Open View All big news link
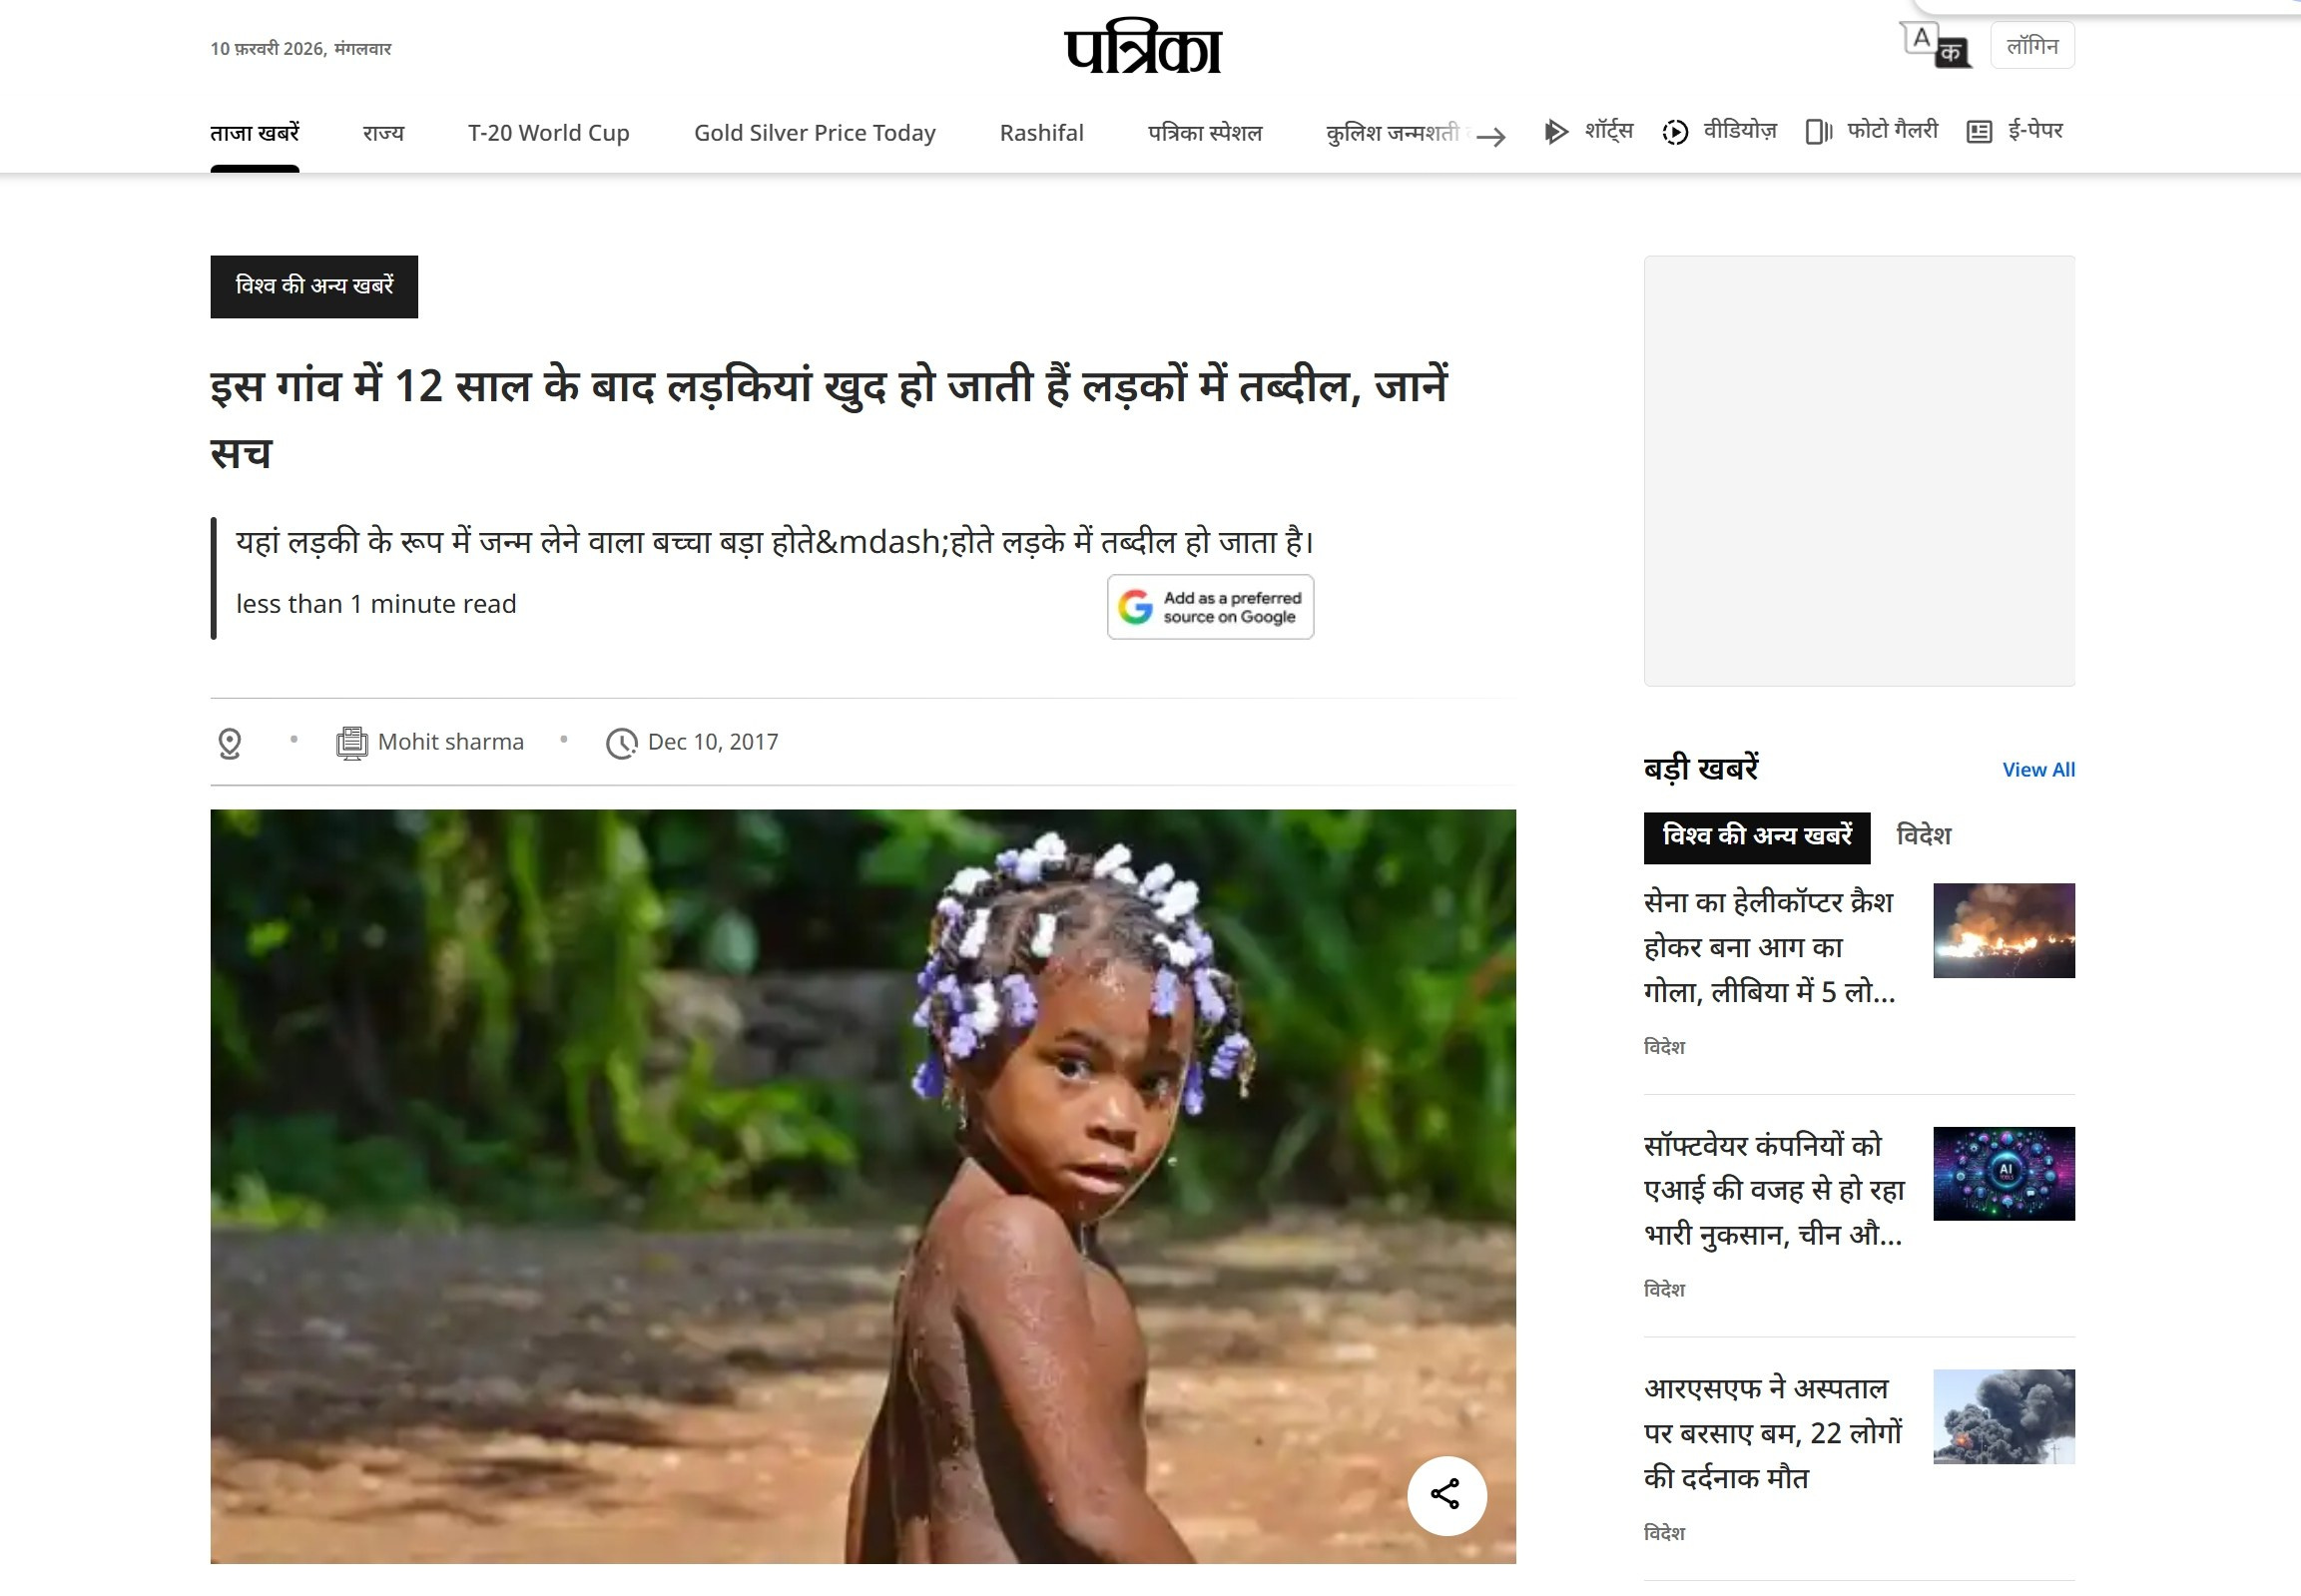The height and width of the screenshot is (1596, 2301). point(2038,769)
